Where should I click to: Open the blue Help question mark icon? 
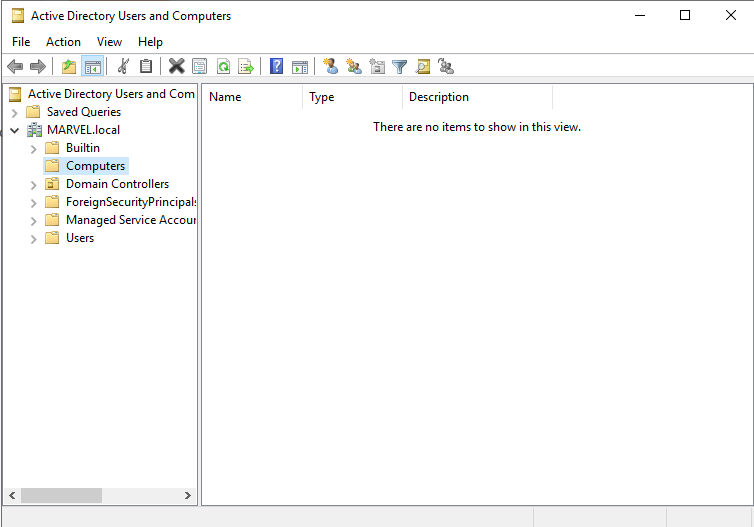point(277,67)
